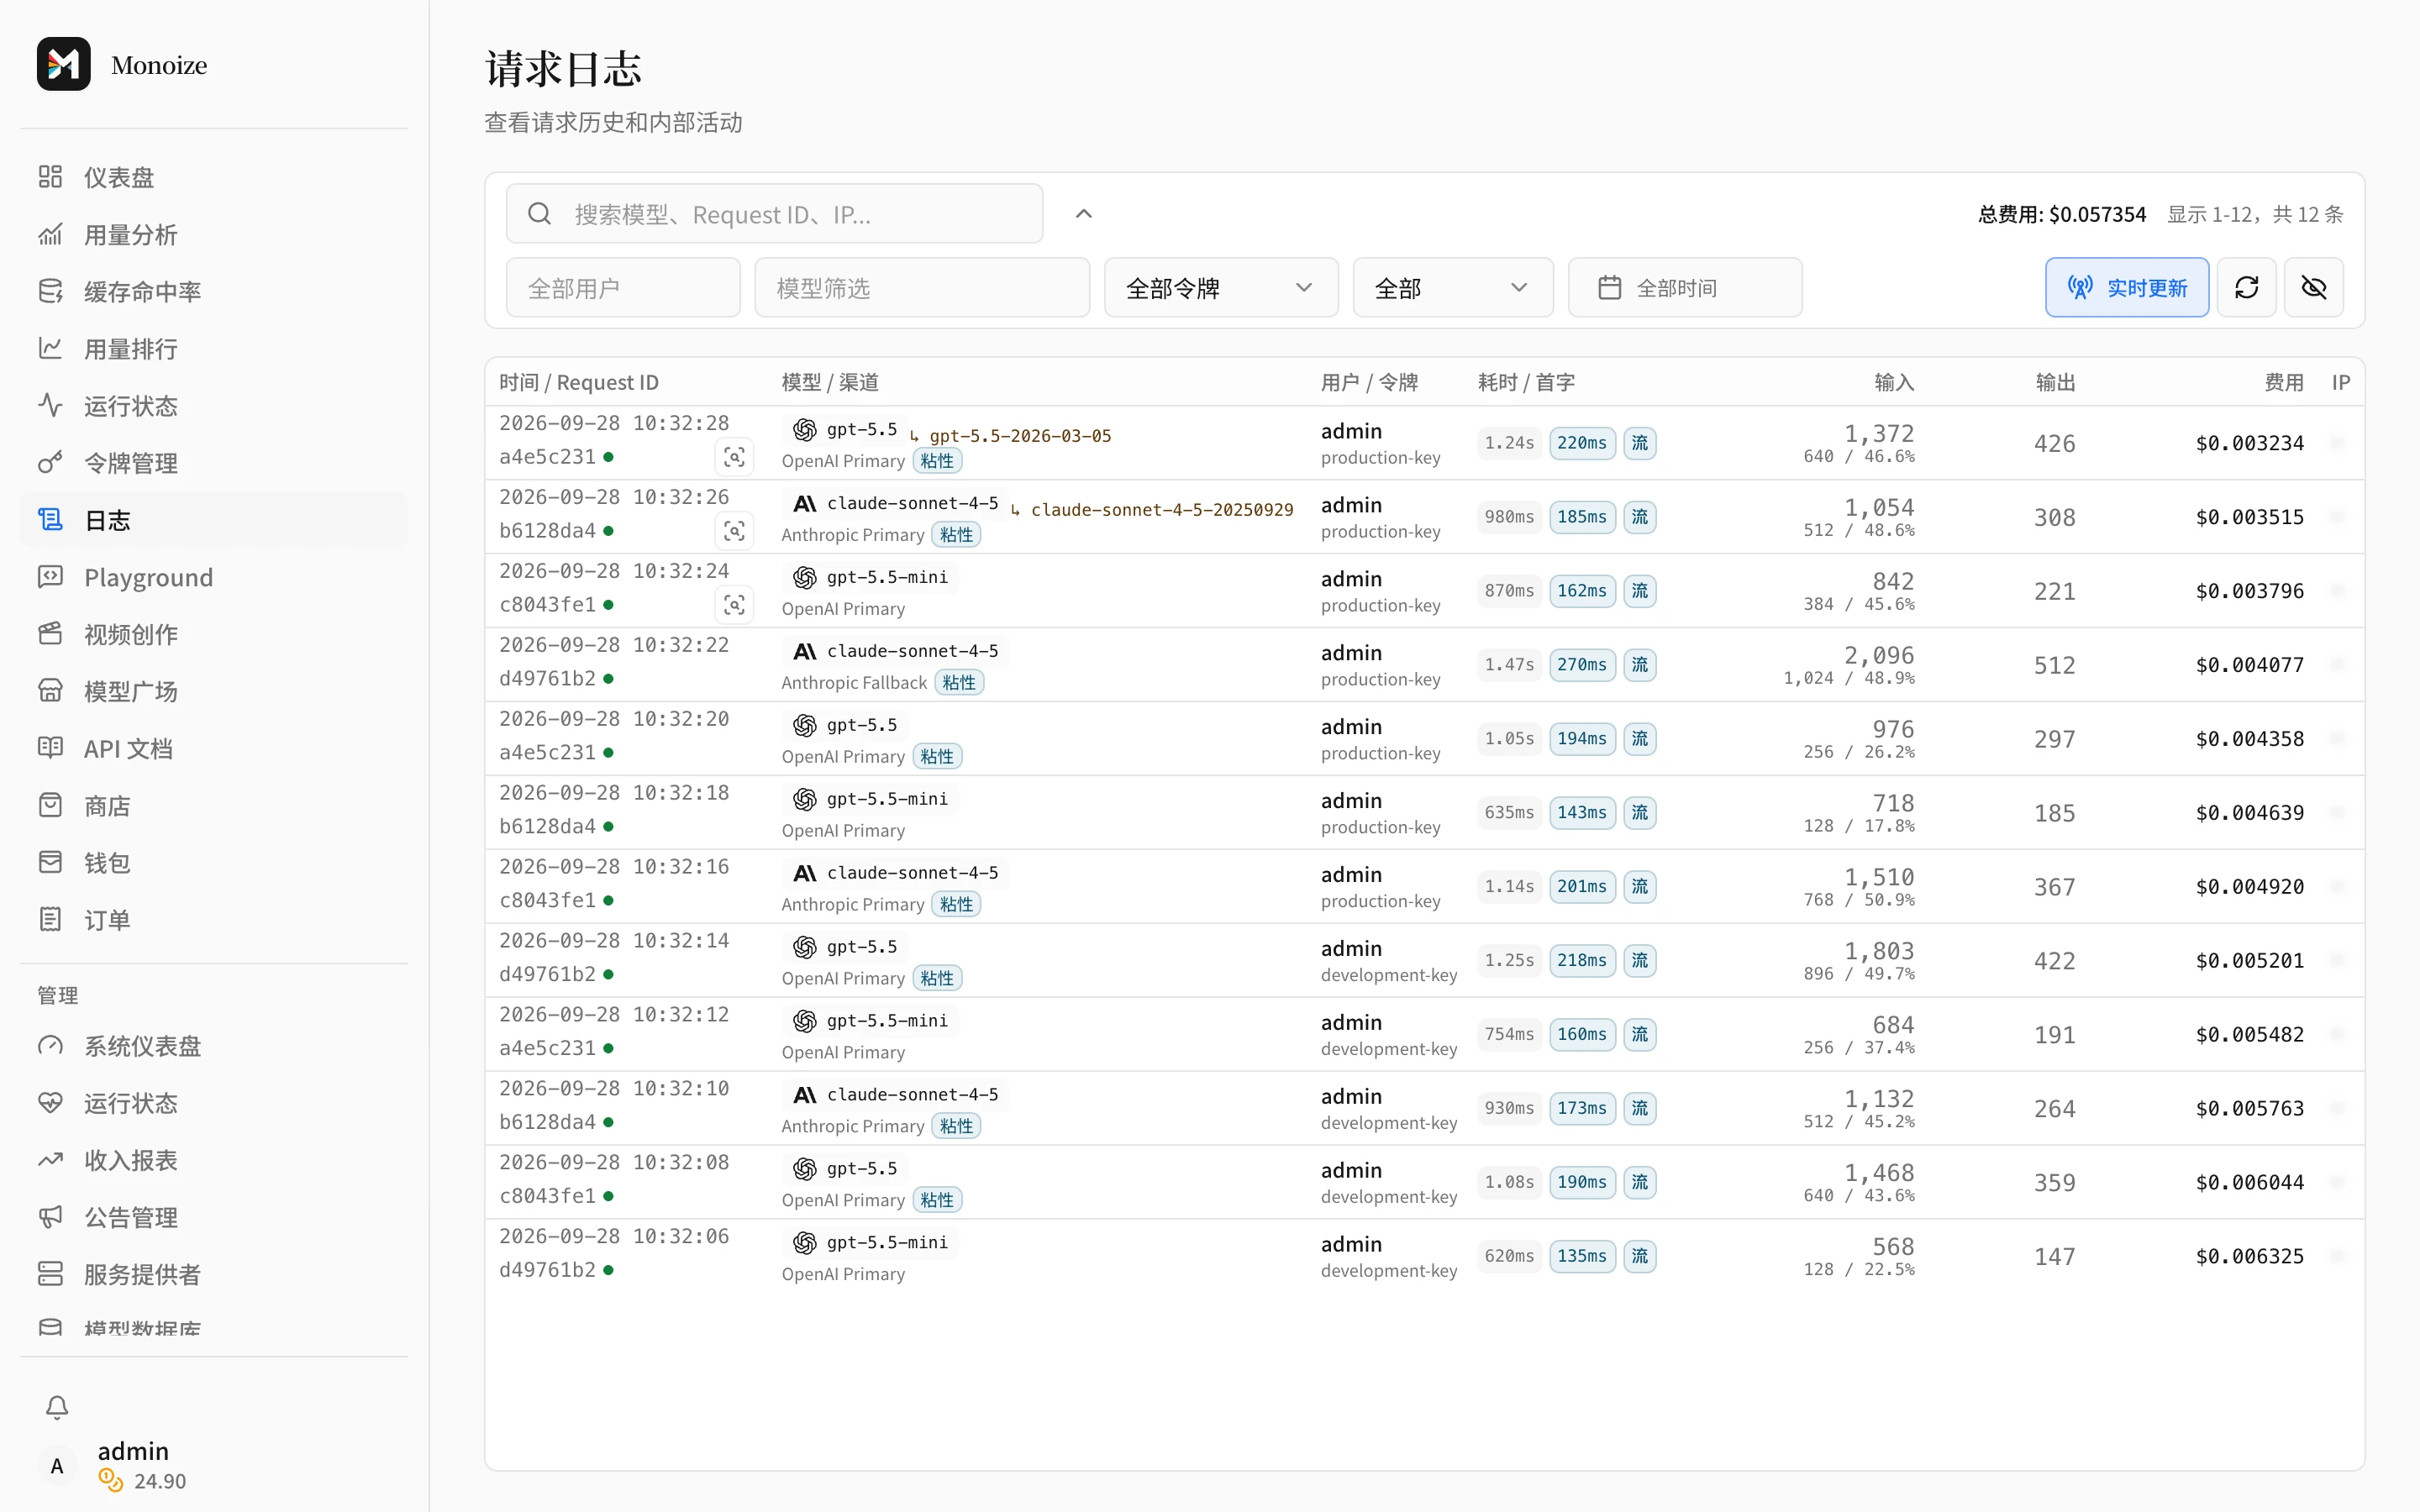The image size is (2420, 1512).
Task: Open 商店 shop icon
Action: point(50,805)
